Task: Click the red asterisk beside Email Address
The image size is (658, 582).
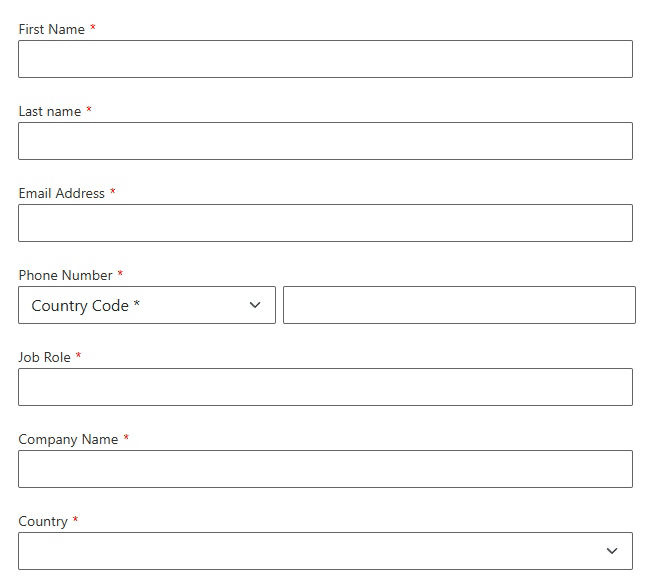Action: [x=113, y=192]
